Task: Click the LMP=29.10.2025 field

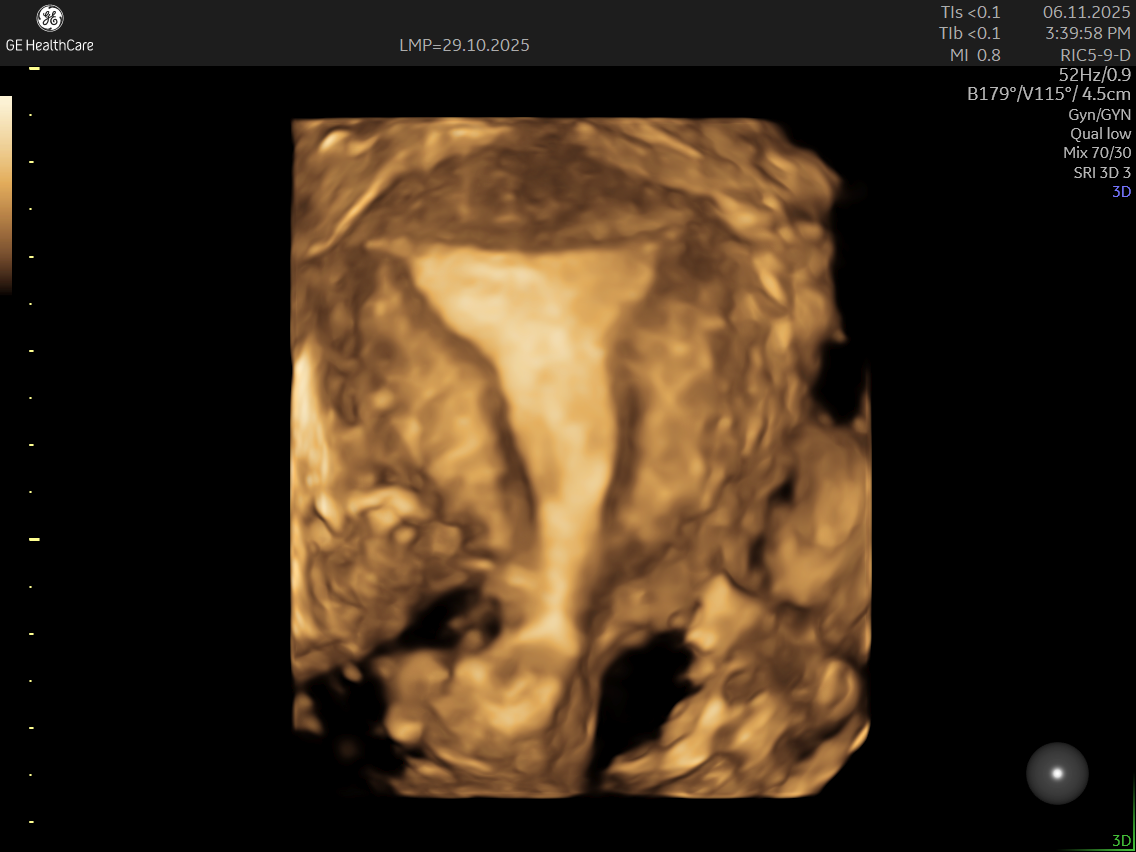Action: (464, 45)
